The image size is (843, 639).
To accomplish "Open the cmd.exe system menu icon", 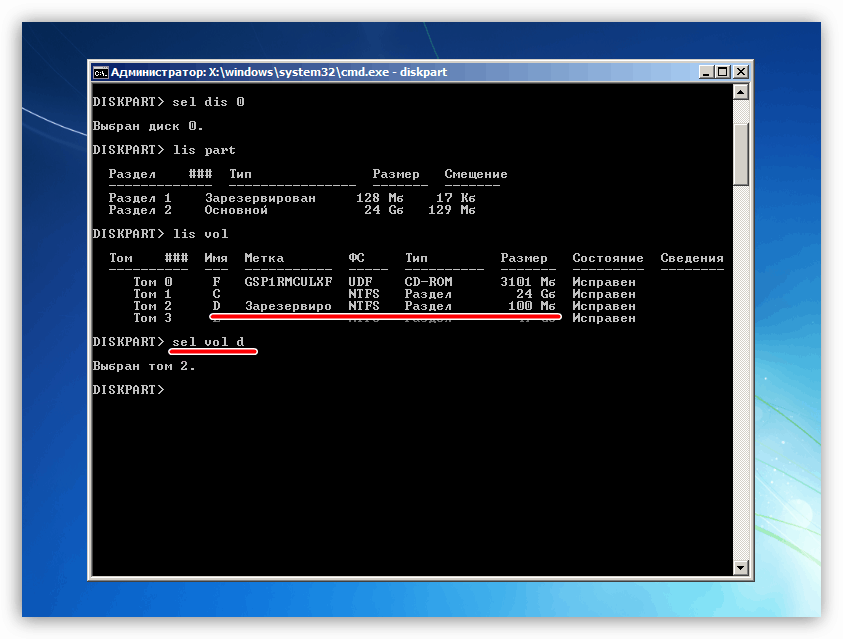I will (101, 73).
